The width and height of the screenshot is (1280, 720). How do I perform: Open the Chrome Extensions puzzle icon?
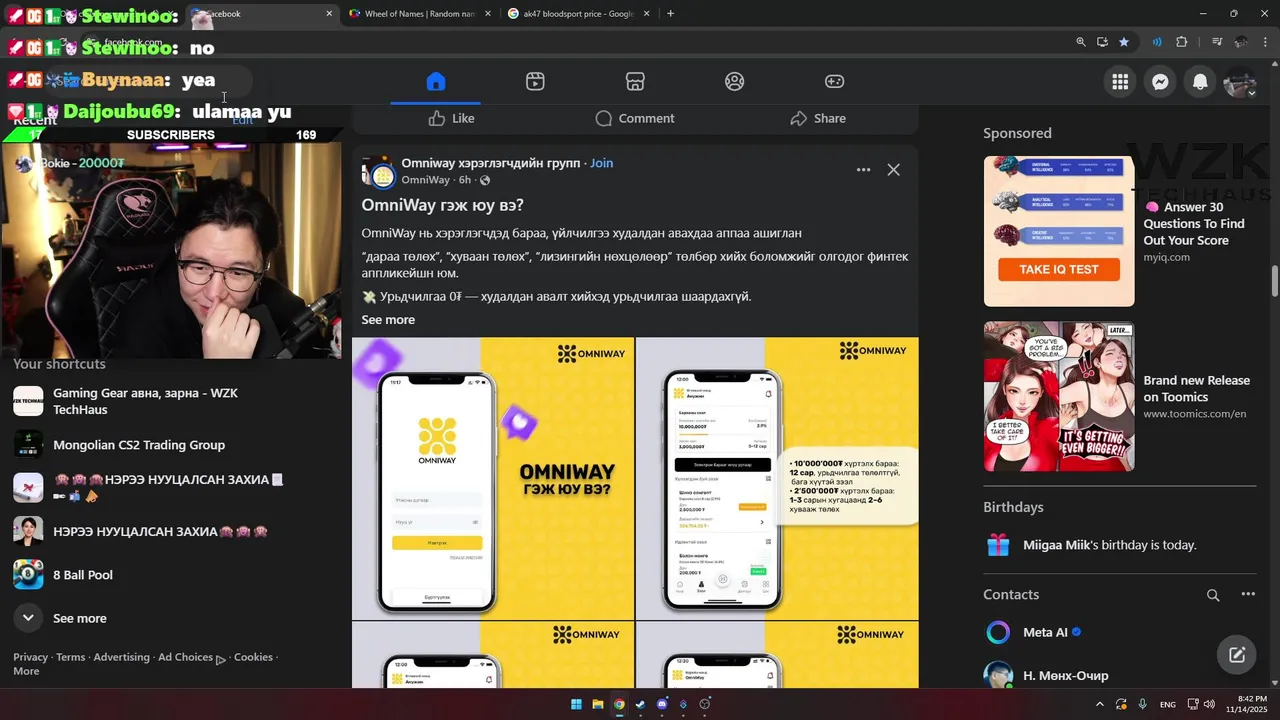pyautogui.click(x=1182, y=42)
